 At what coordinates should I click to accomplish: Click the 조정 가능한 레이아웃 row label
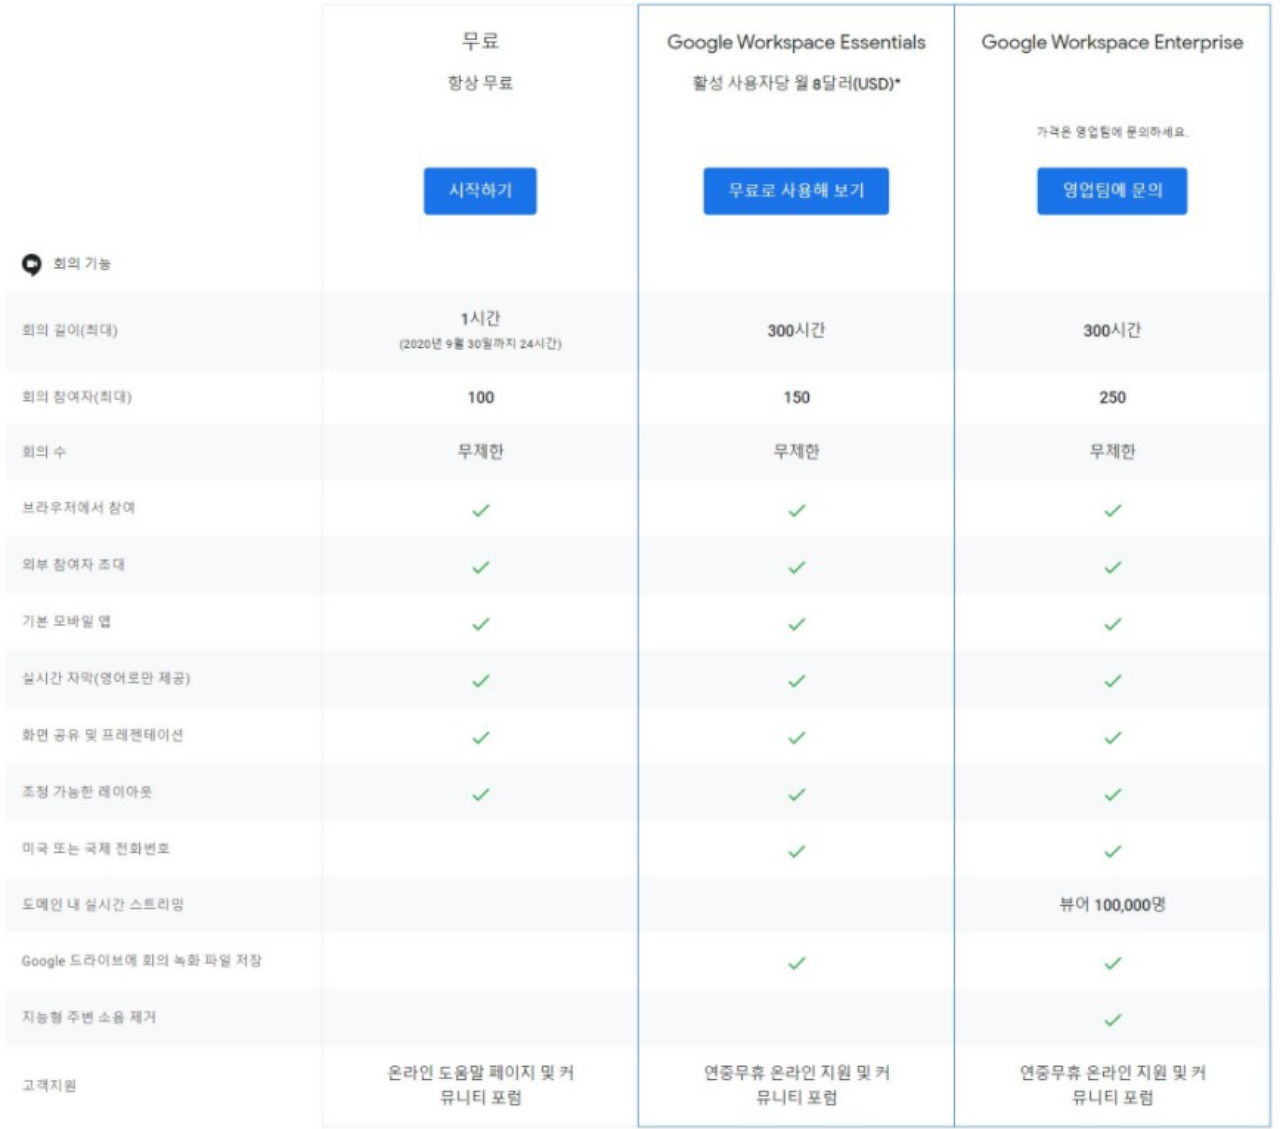(87, 792)
